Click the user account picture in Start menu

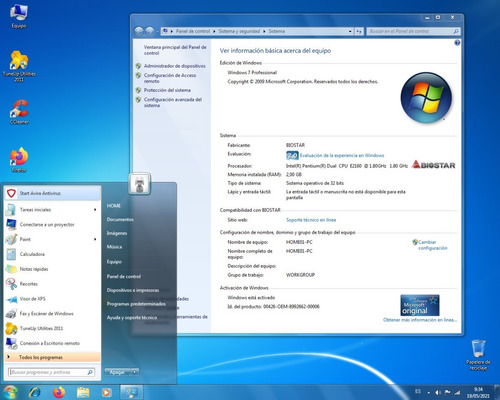pos(140,184)
